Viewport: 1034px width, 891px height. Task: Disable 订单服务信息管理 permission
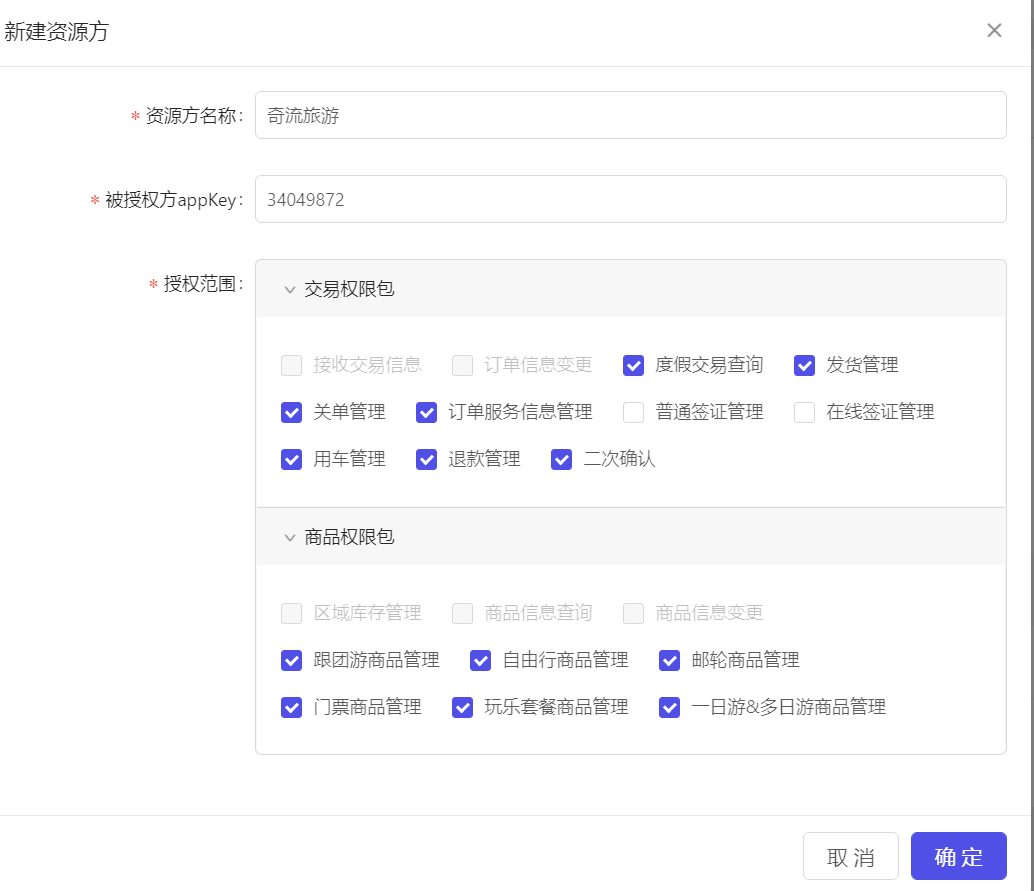point(427,412)
